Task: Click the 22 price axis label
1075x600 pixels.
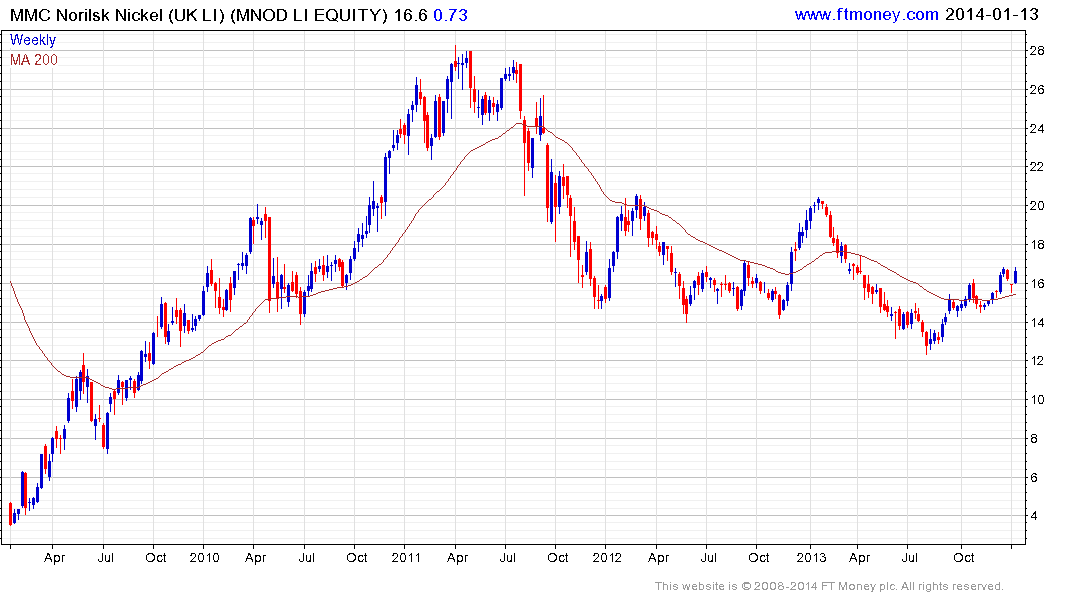Action: tap(1037, 167)
